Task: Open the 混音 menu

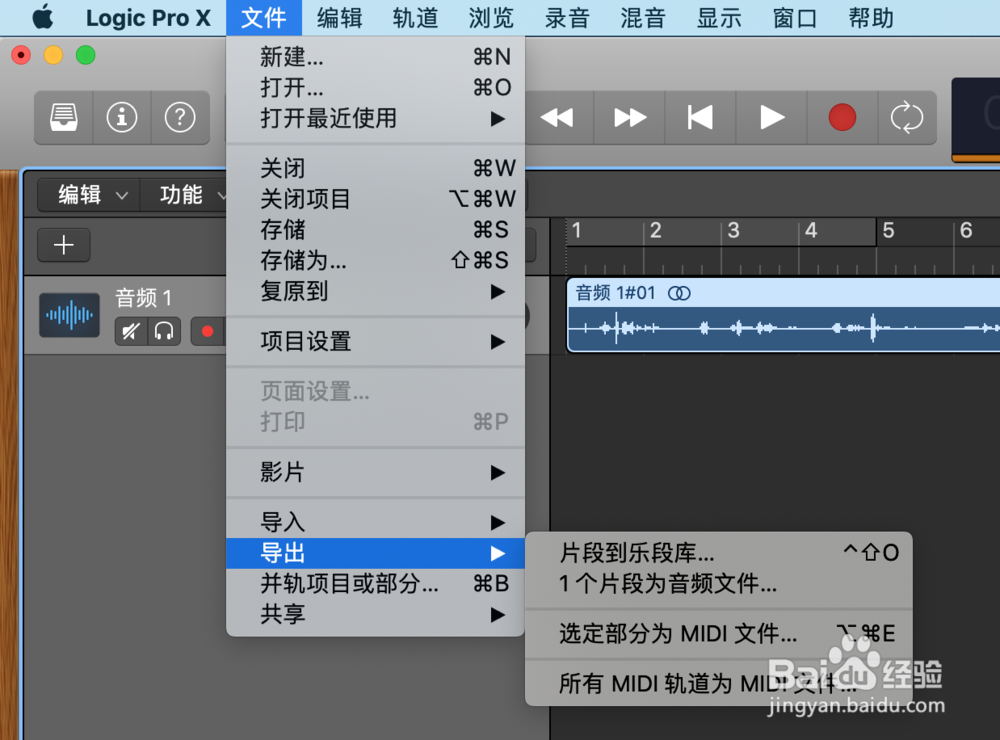Action: [x=643, y=18]
